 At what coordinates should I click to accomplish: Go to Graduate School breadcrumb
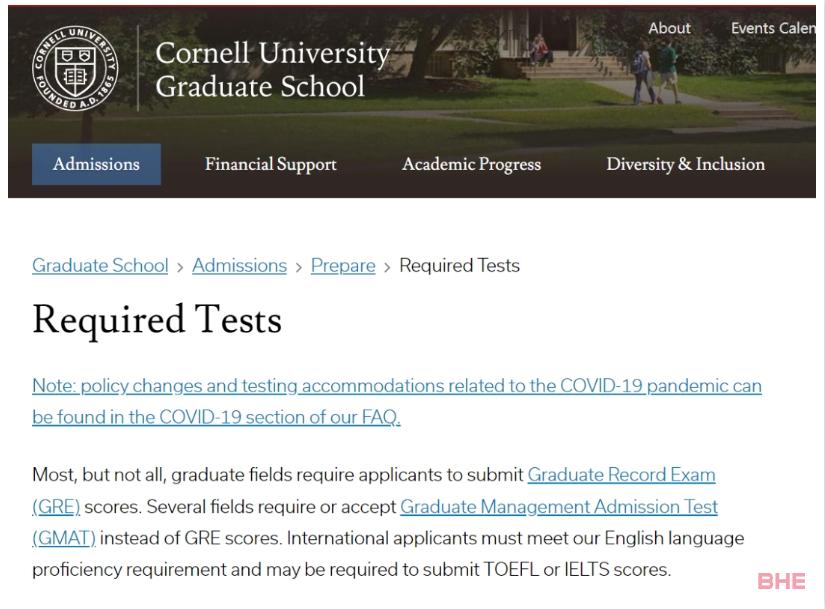click(100, 265)
